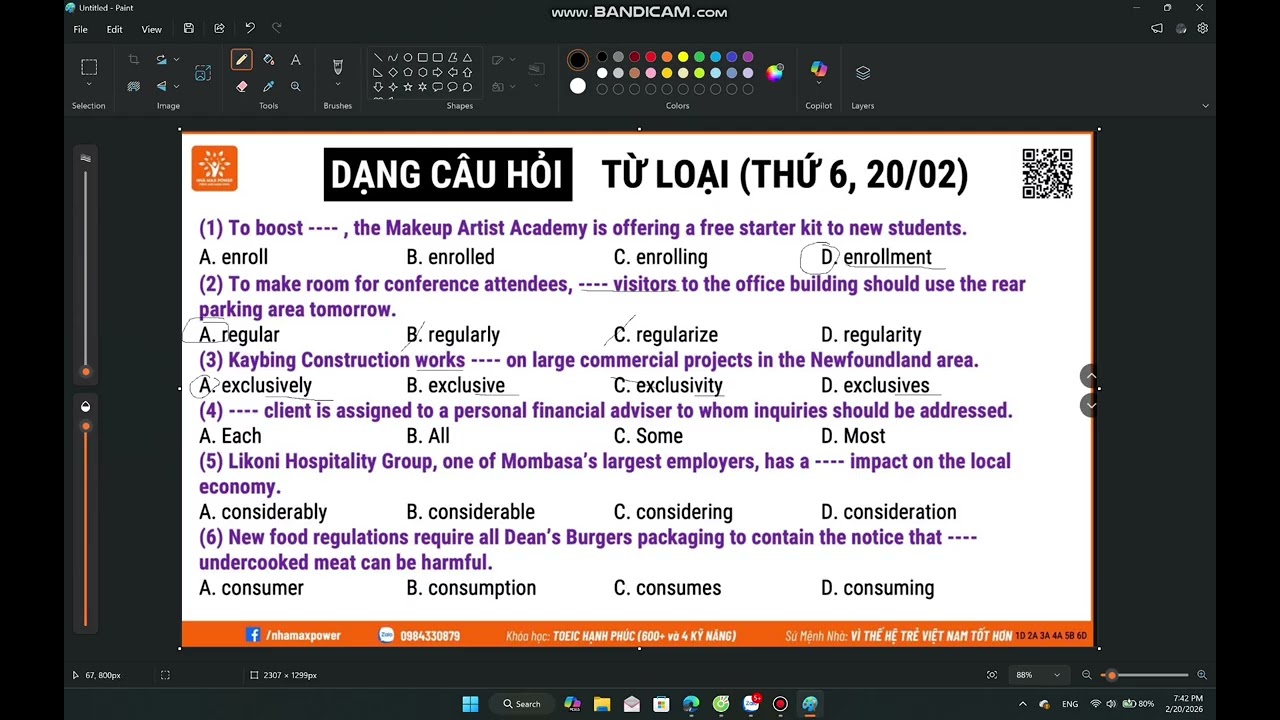Image resolution: width=1280 pixels, height=720 pixels.
Task: Click the taskbar Search box
Action: (x=522, y=704)
